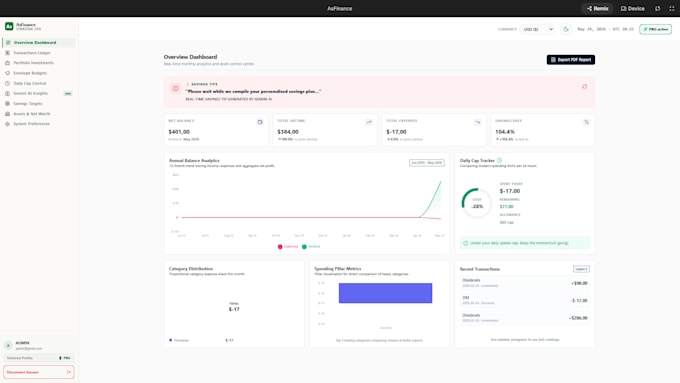The height and width of the screenshot is (383, 680).
Task: Click the green Income legend marker
Action: [x=304, y=247]
